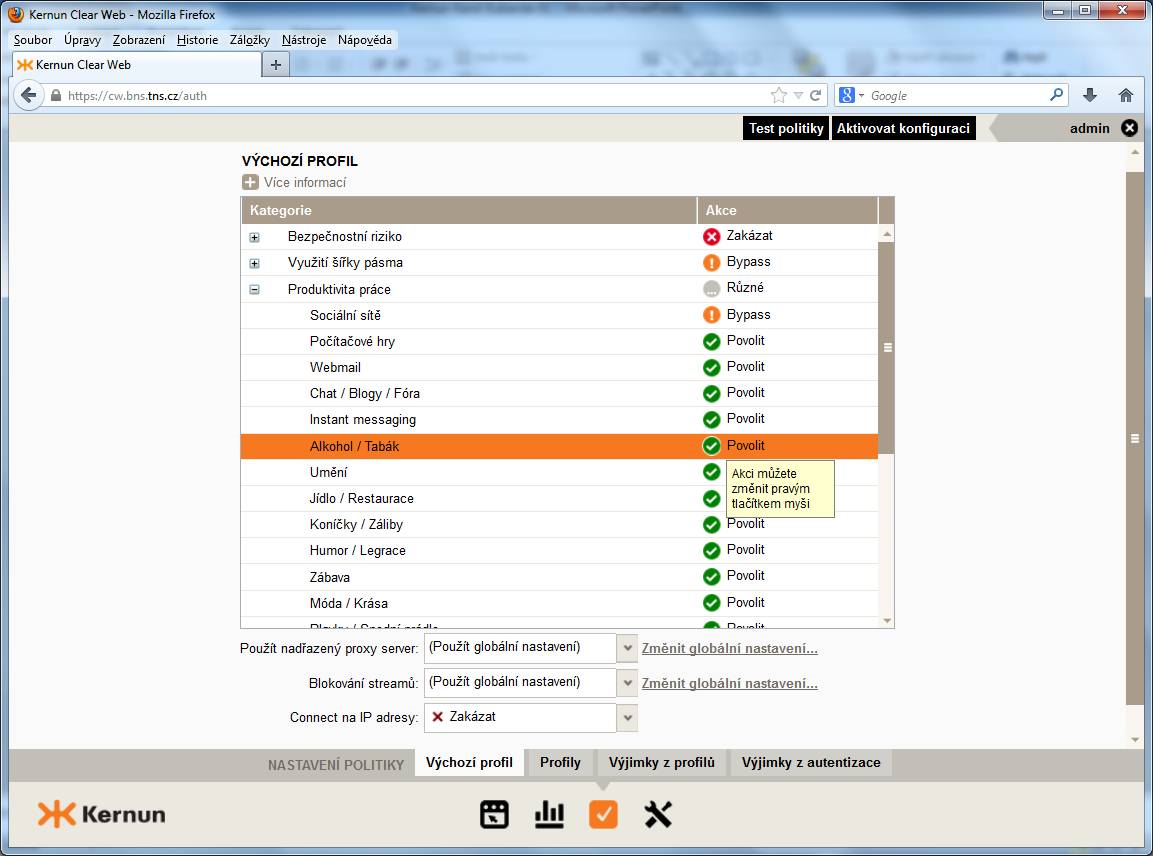Open downloads with the down arrow icon
1153x856 pixels.
(1090, 95)
